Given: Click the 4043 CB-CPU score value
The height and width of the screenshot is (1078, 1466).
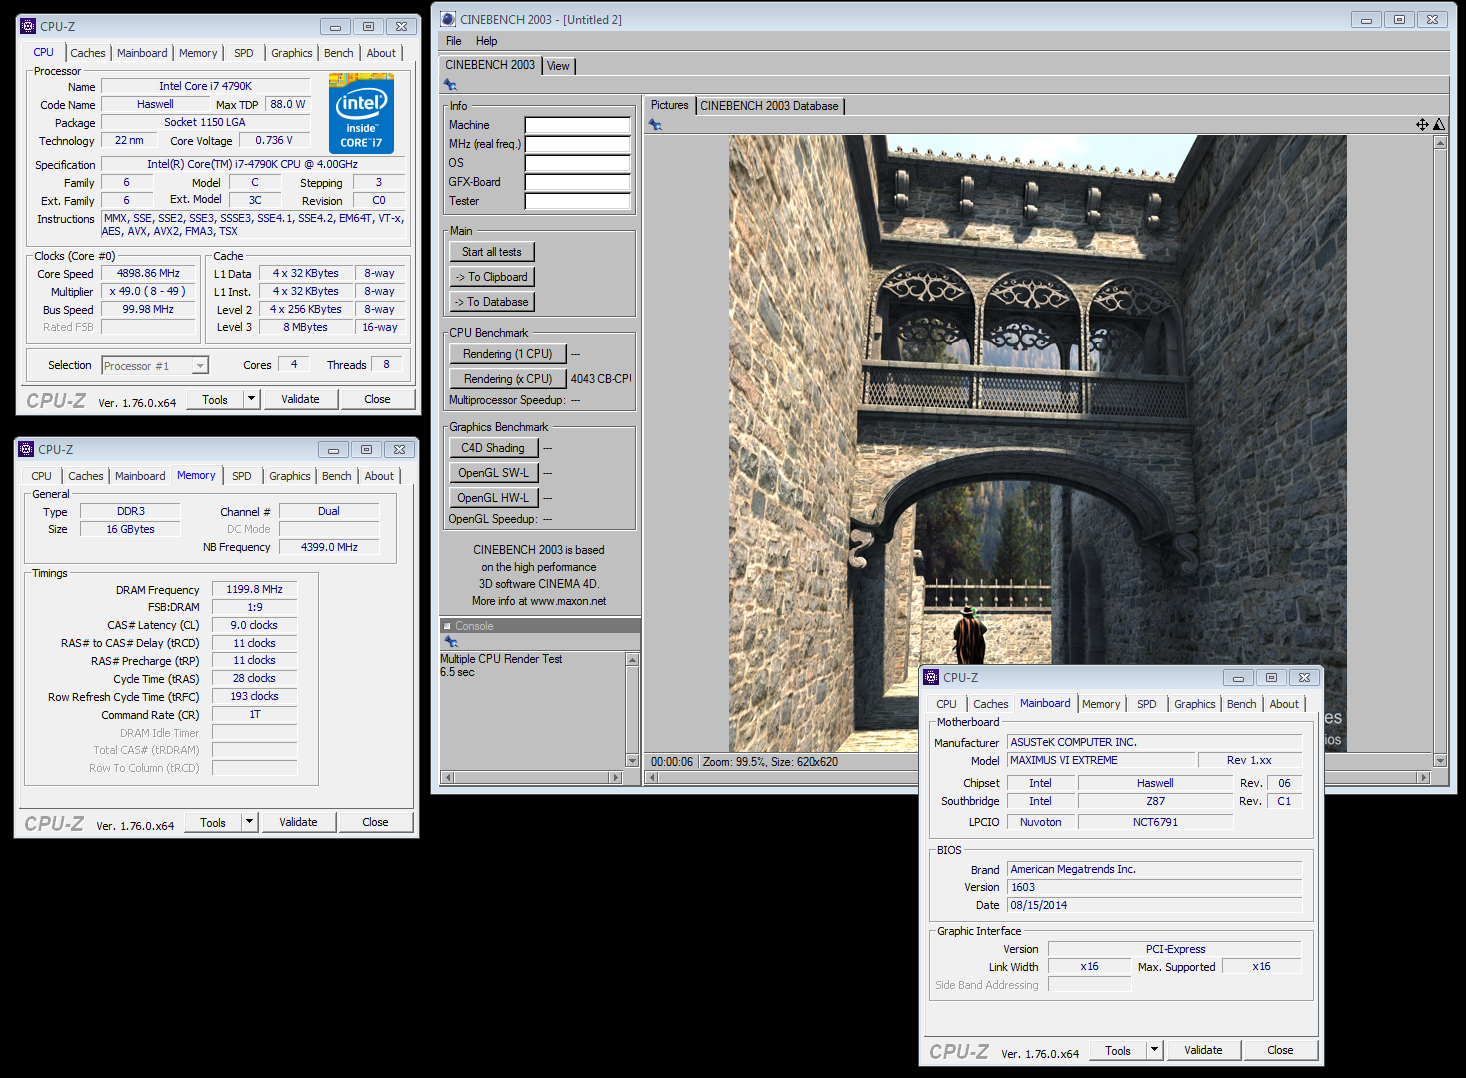Looking at the screenshot, I should coord(601,379).
